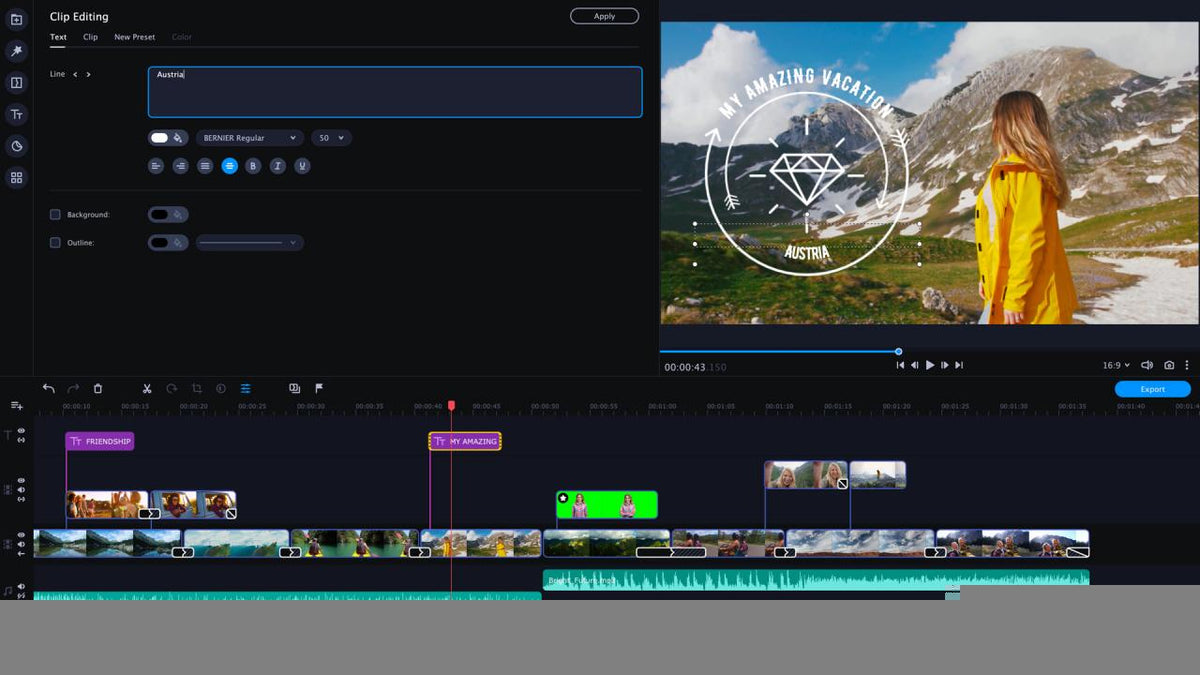Open the titles panel in sidebar
Image resolution: width=1200 pixels, height=675 pixels.
[16, 114]
